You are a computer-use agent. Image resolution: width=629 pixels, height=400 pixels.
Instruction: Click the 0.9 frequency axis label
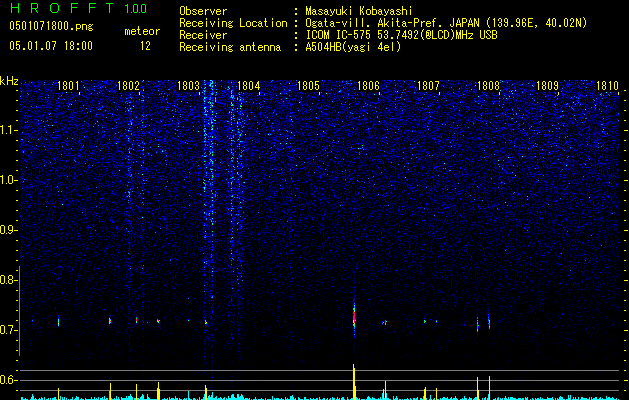[8, 230]
